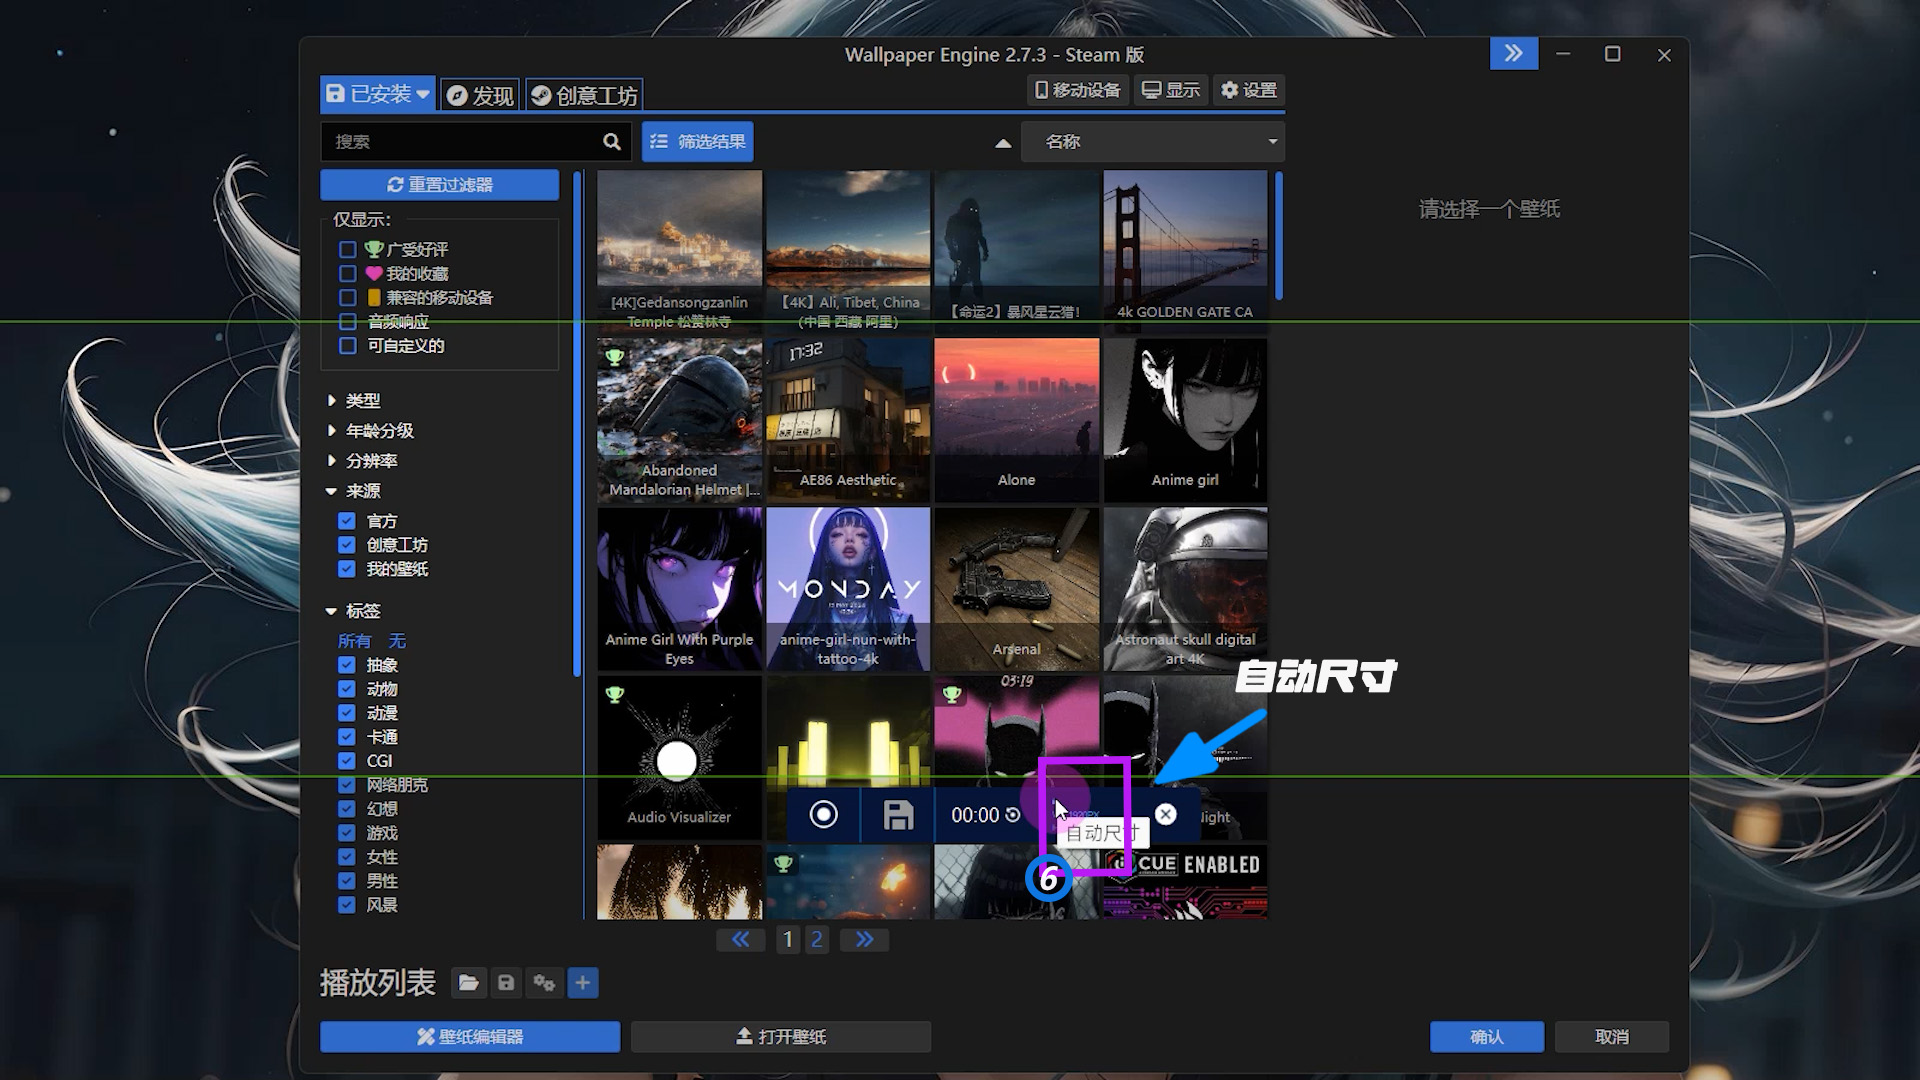This screenshot has height=1080, width=1920.
Task: Open playlist settings gears icon
Action: (544, 983)
